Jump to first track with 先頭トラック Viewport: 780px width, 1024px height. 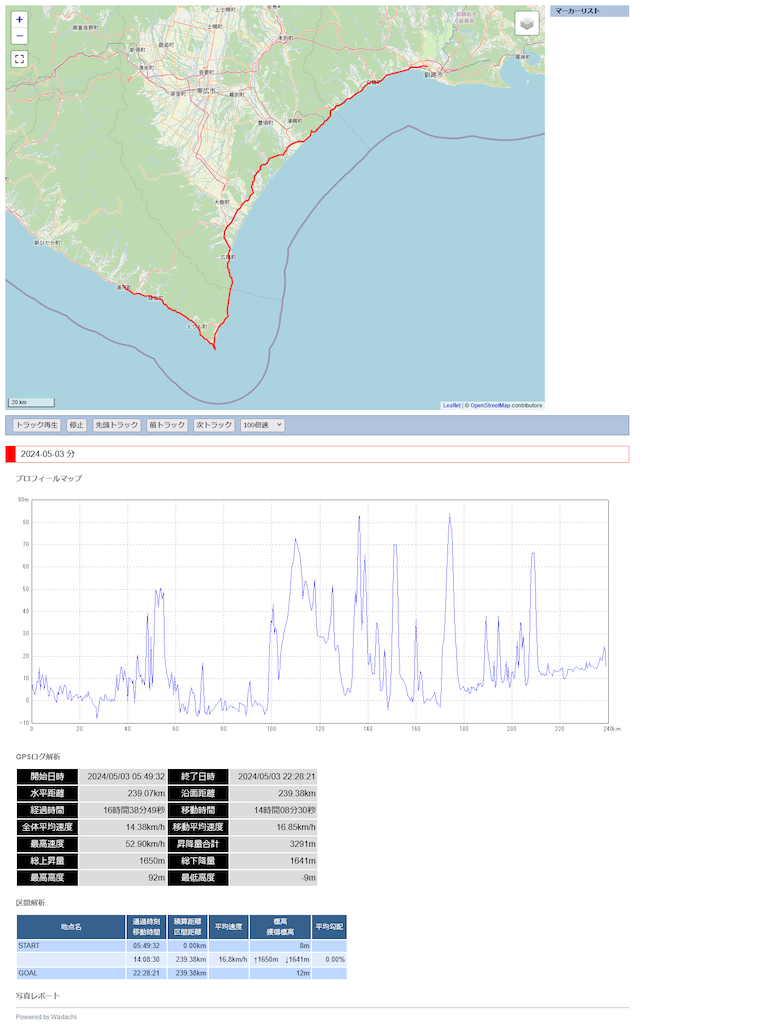point(117,425)
